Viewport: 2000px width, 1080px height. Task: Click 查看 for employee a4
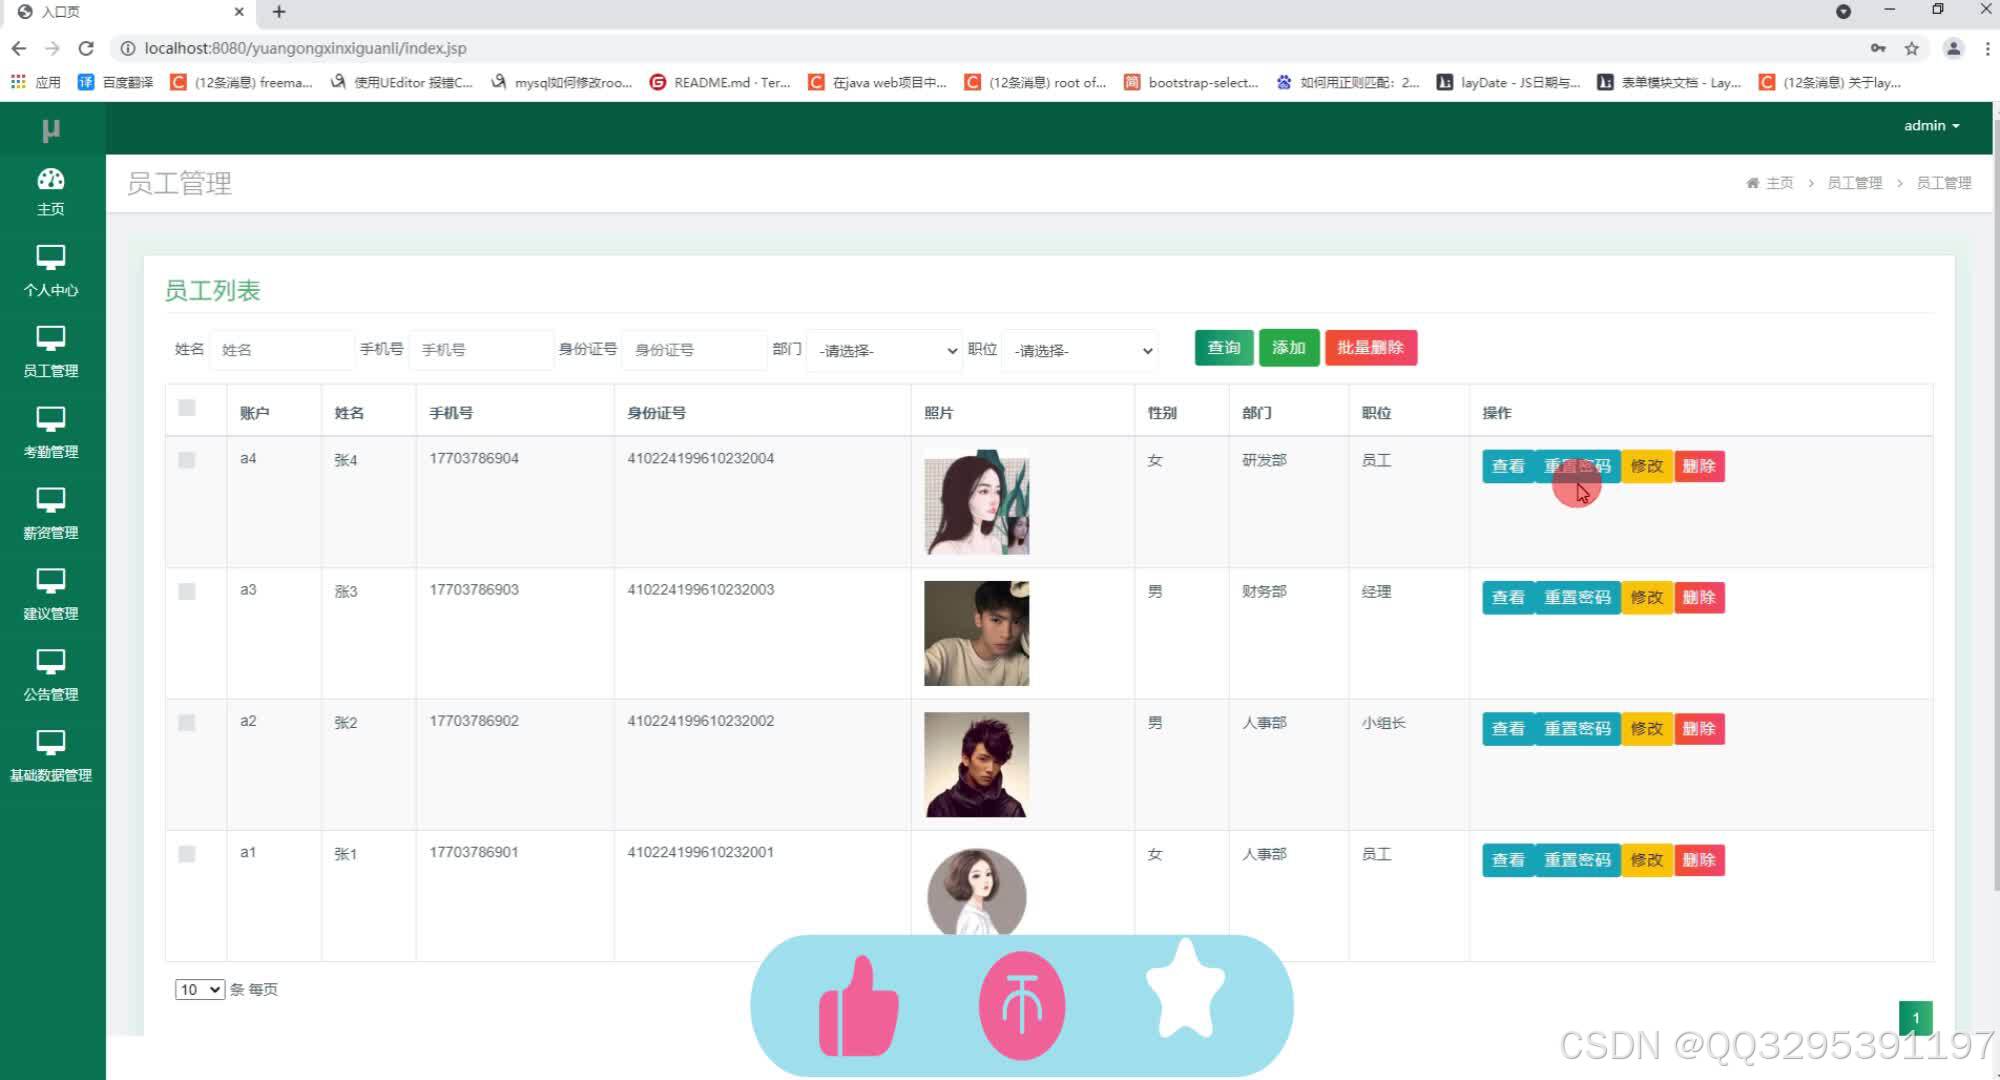[1508, 467]
